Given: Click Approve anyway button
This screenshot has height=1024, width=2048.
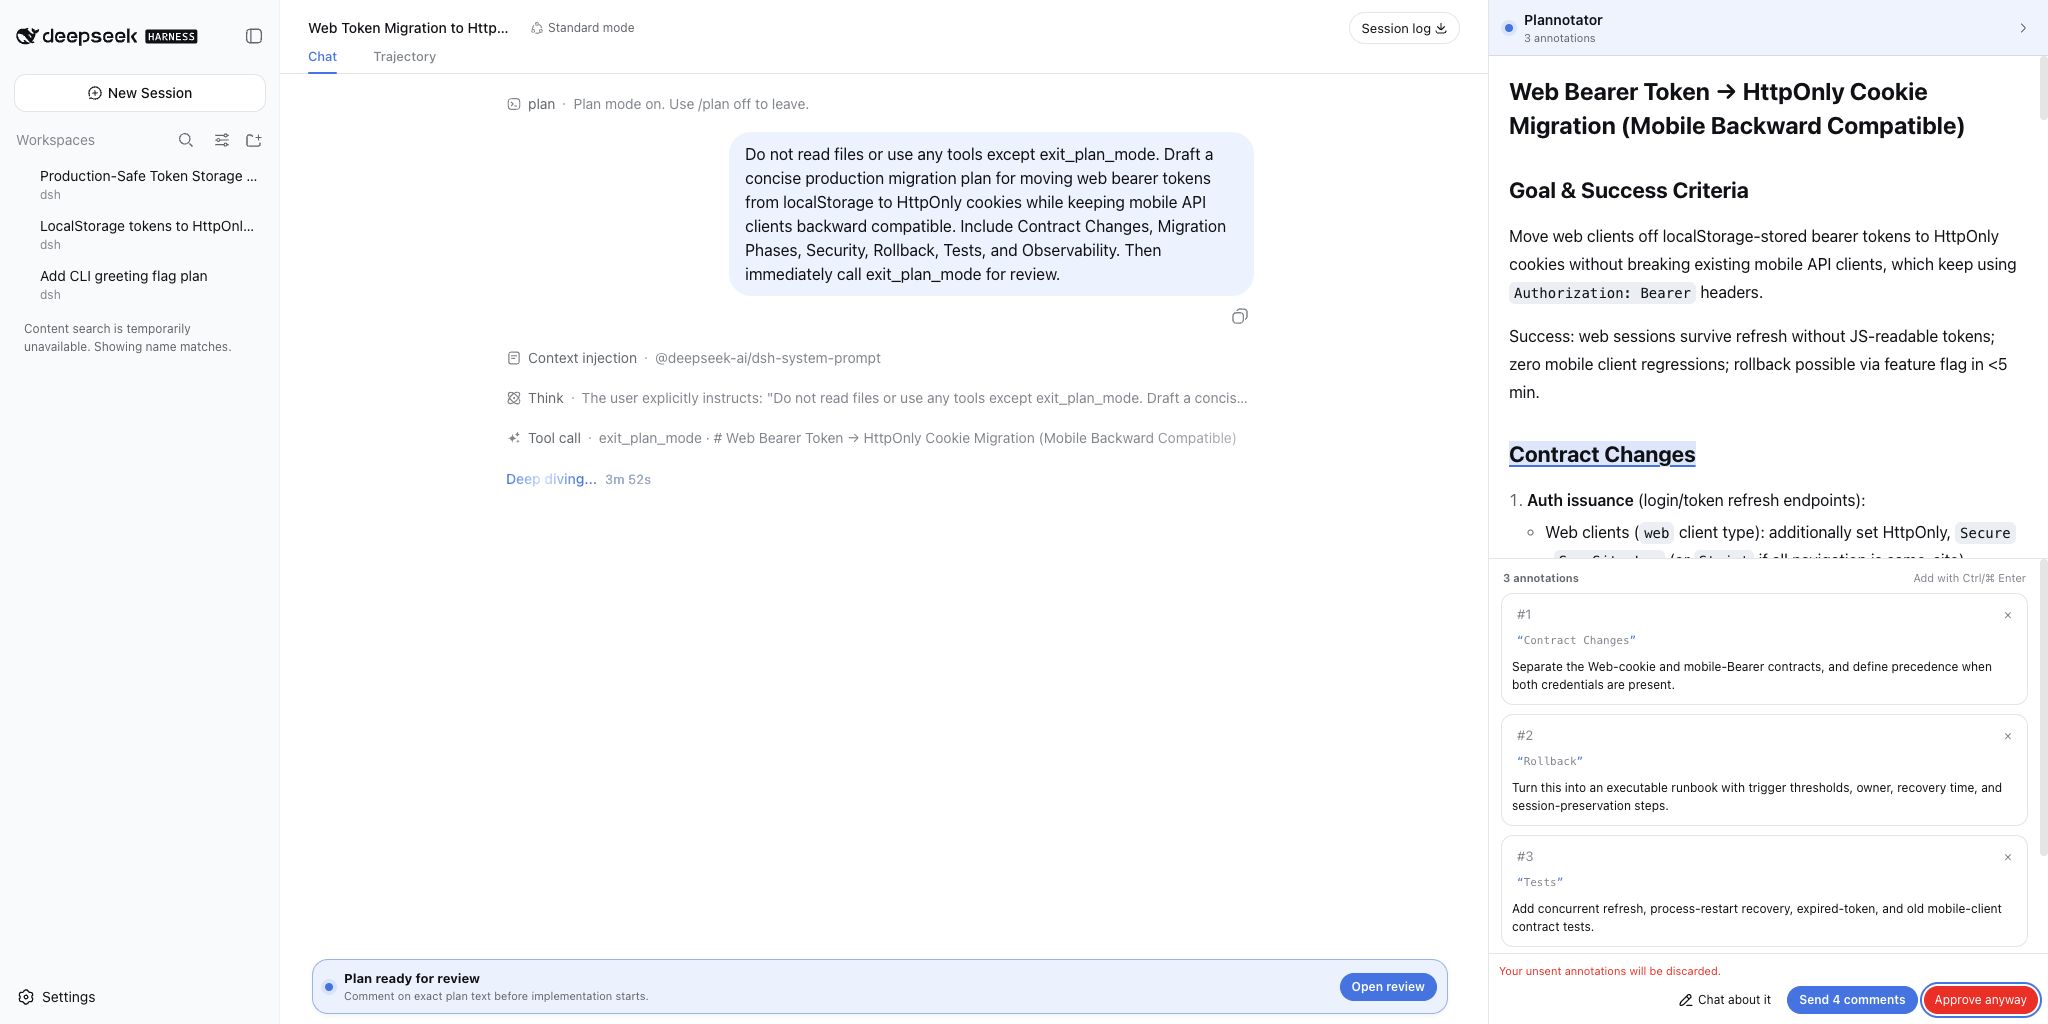Looking at the screenshot, I should (1980, 1000).
